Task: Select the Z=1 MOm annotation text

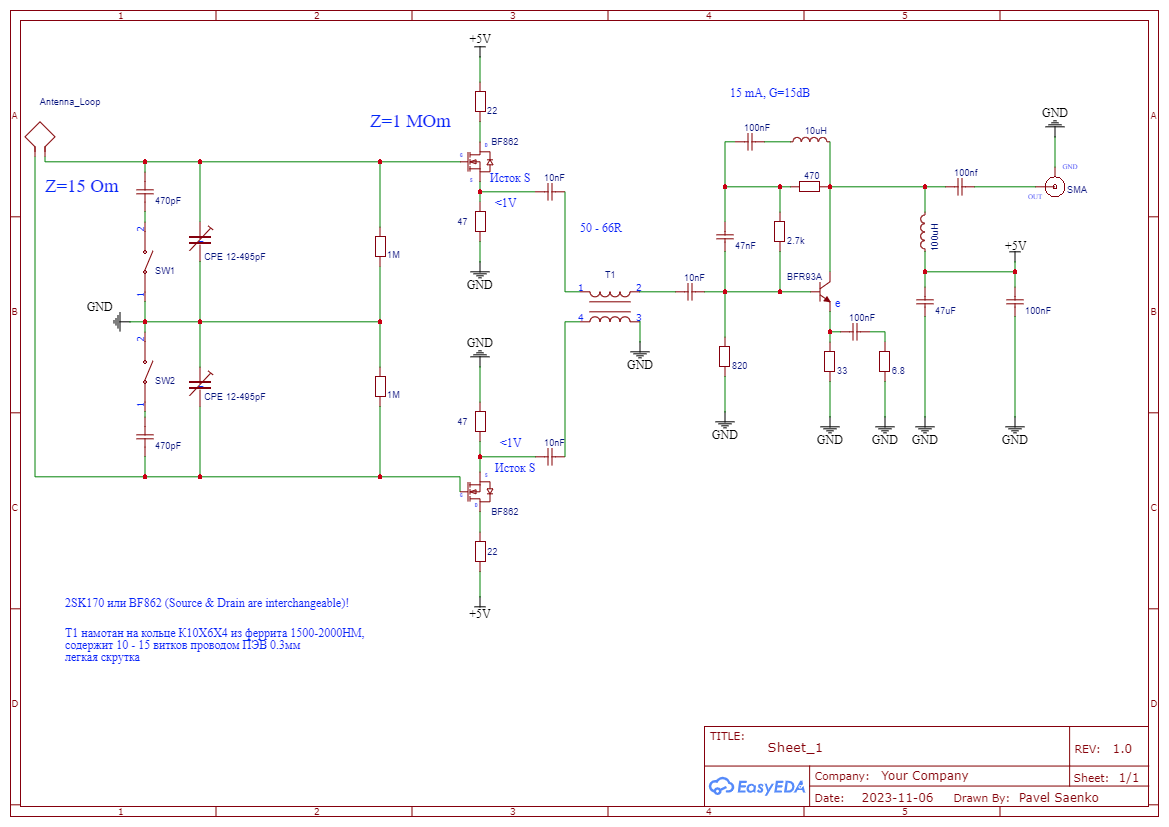Action: (x=410, y=122)
